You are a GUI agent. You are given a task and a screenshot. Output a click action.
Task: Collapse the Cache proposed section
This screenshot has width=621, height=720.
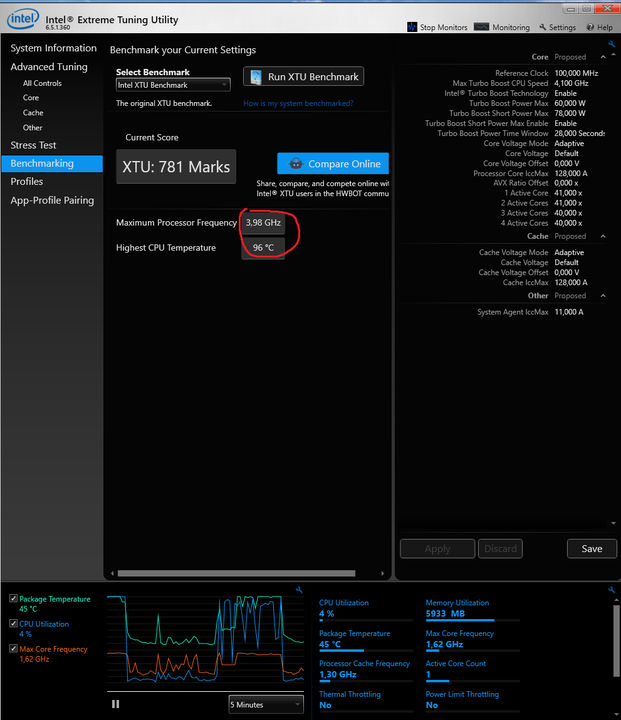coord(603,236)
